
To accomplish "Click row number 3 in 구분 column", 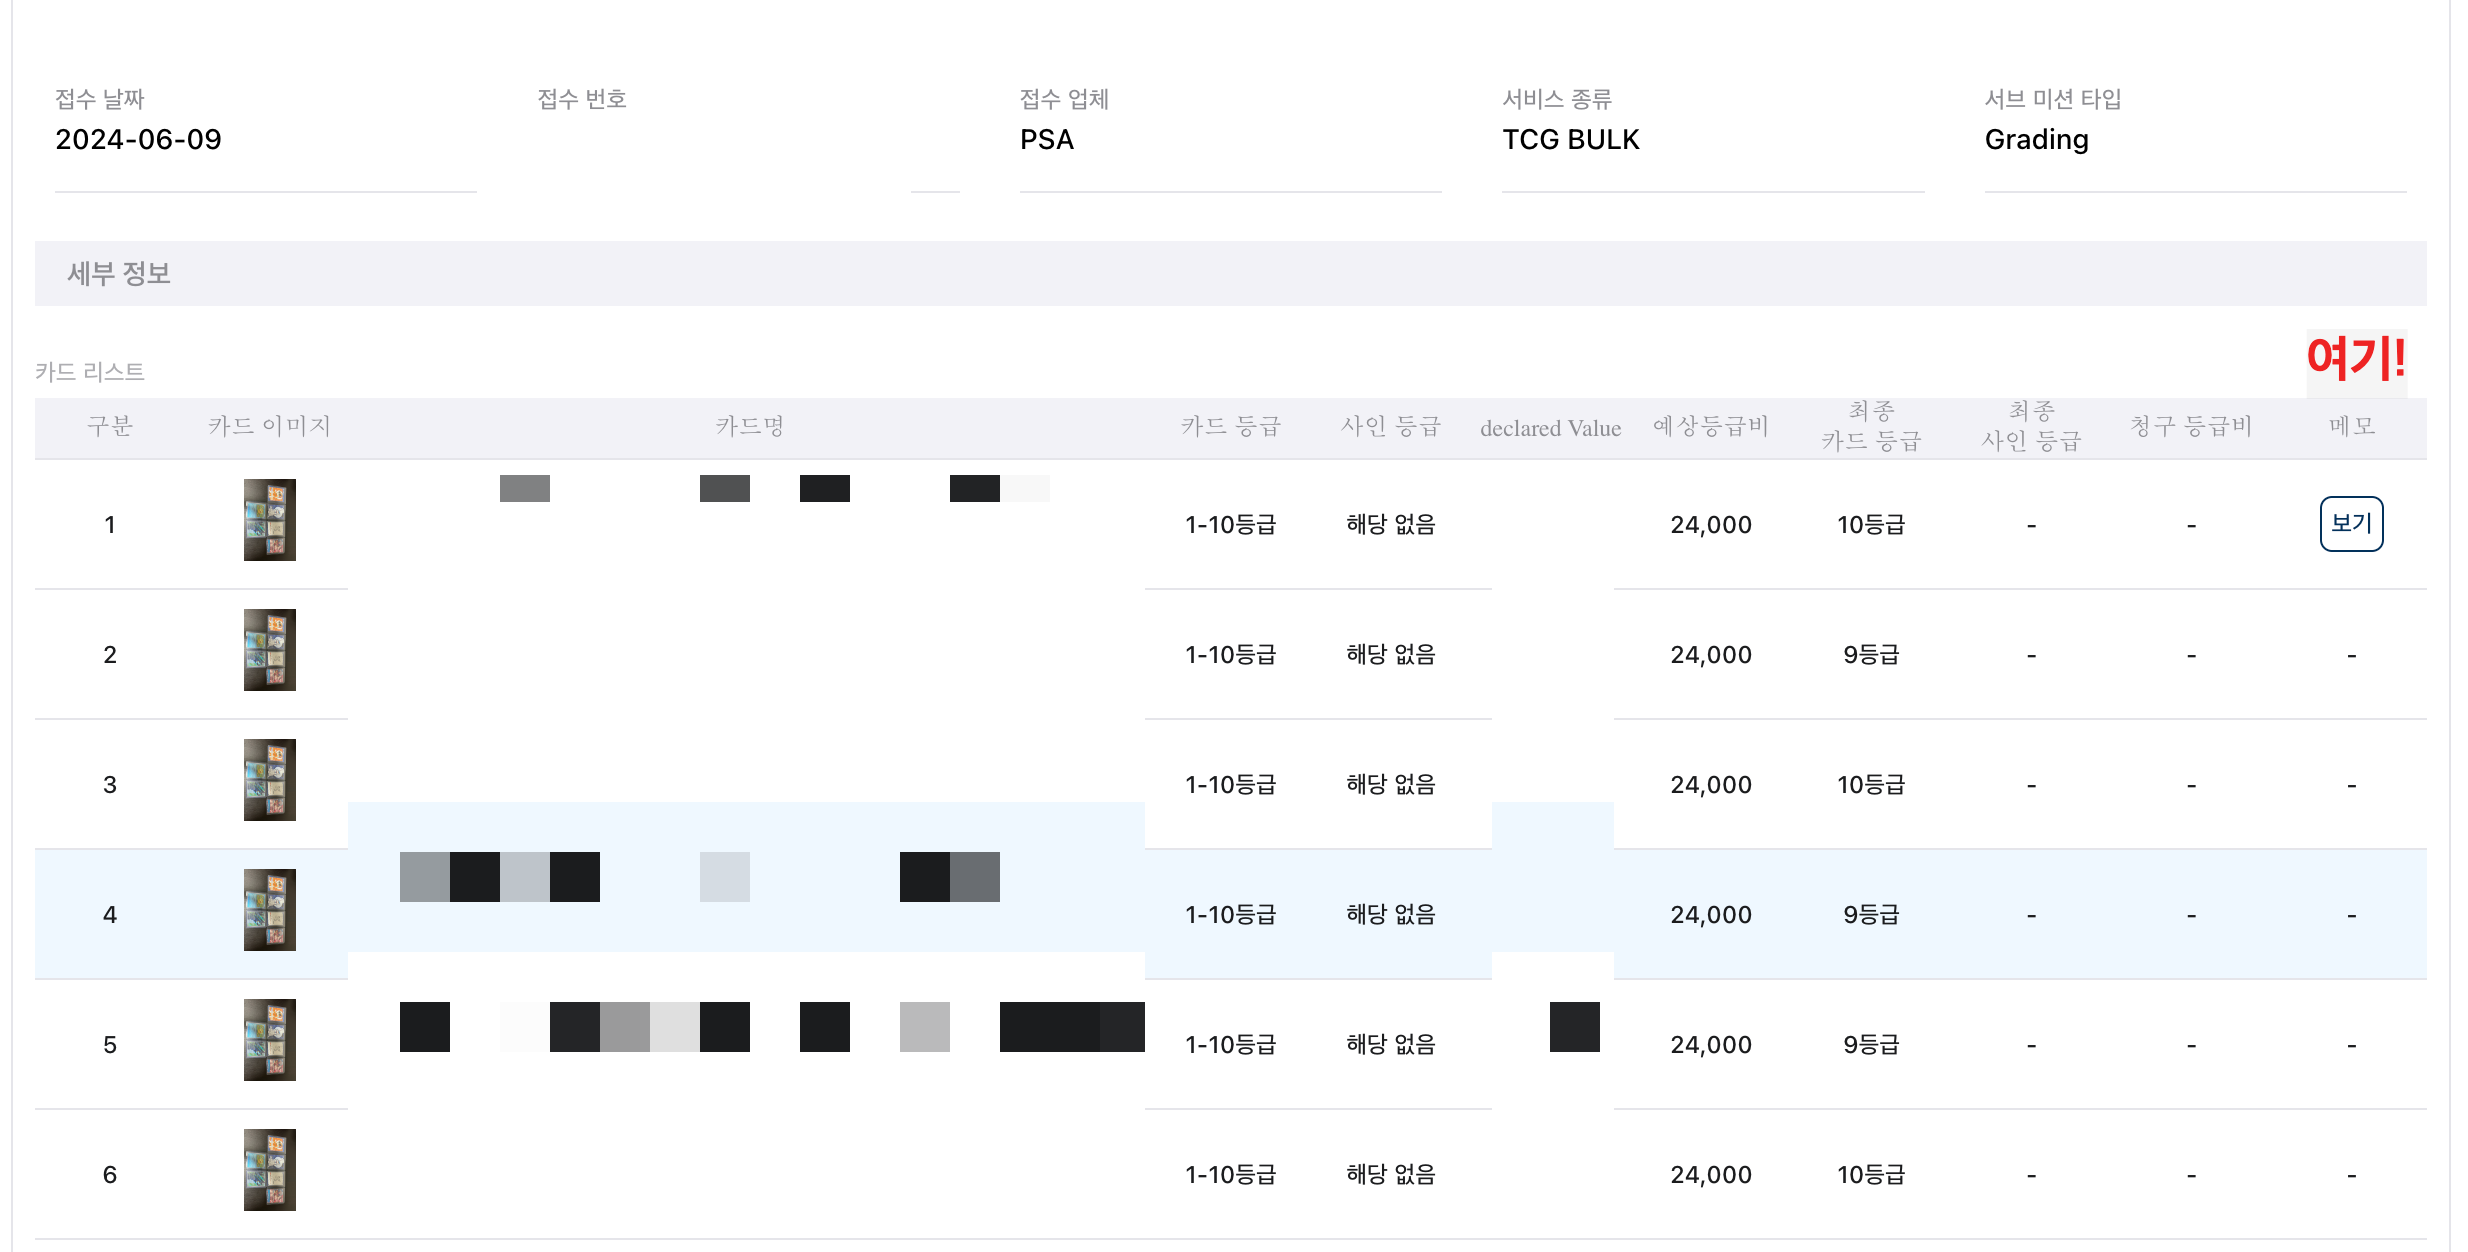I will point(110,785).
